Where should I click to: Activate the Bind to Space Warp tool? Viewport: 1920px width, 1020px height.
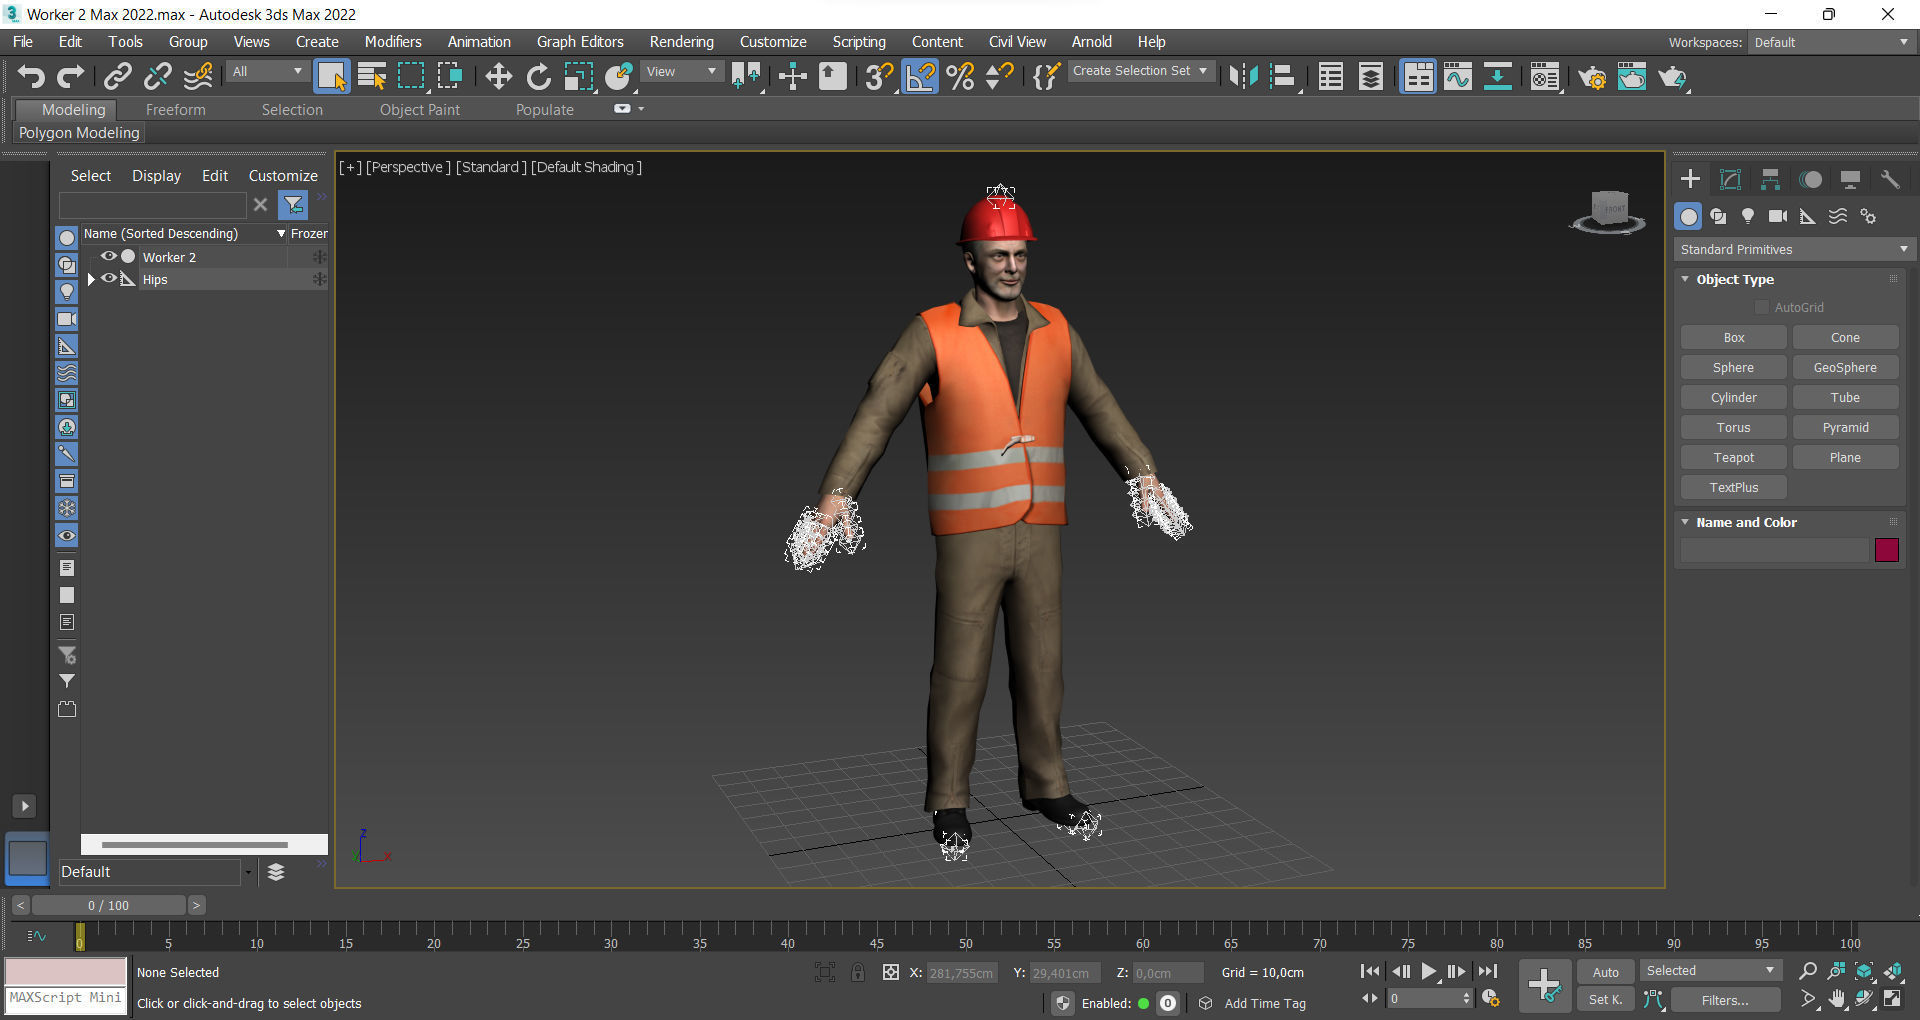[198, 77]
